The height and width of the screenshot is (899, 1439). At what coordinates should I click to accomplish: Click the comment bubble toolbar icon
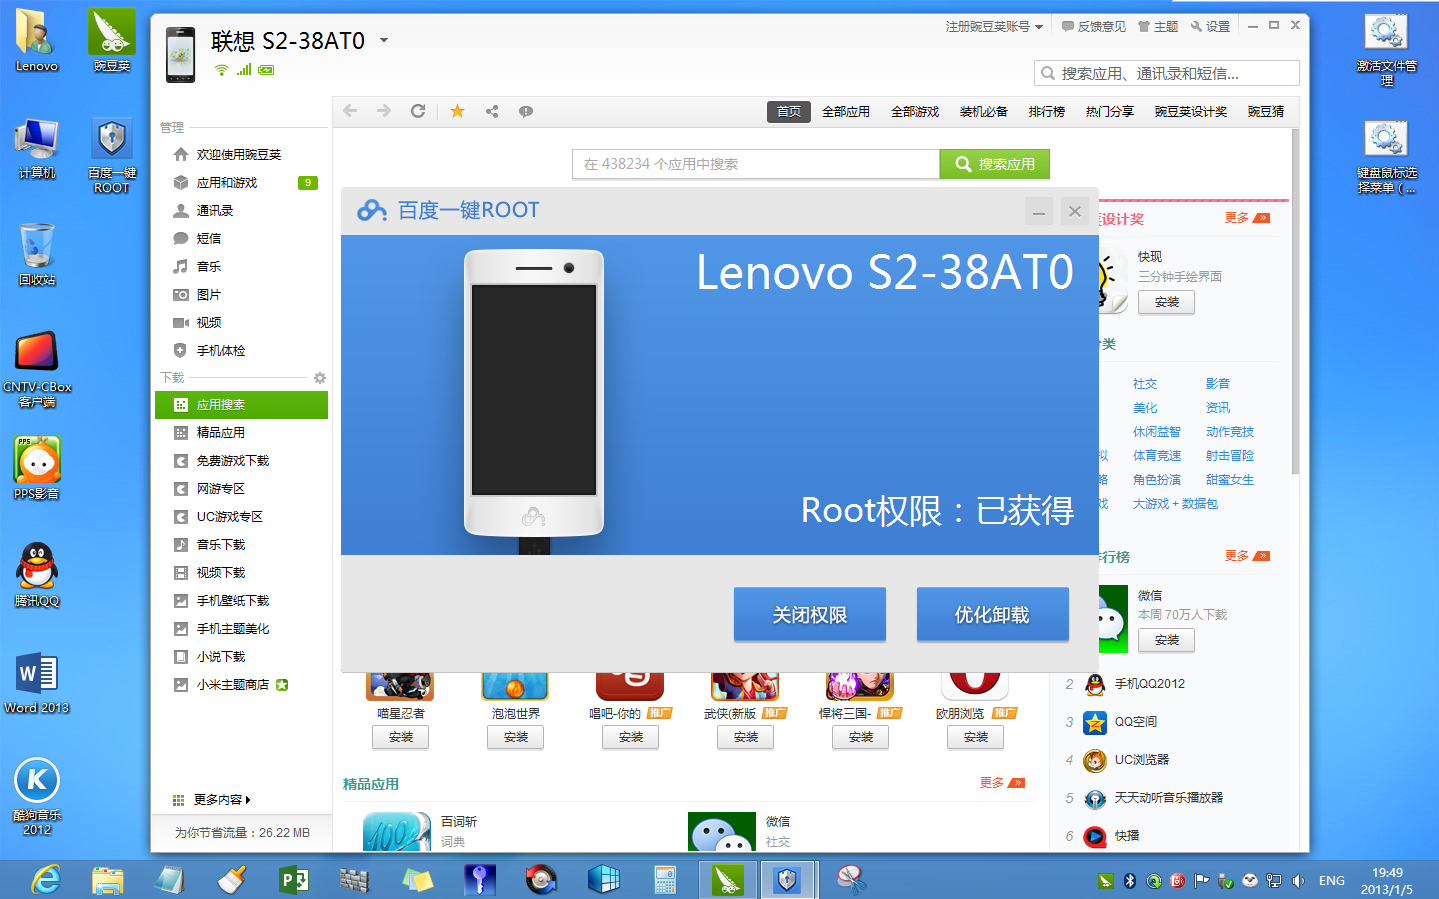526,111
